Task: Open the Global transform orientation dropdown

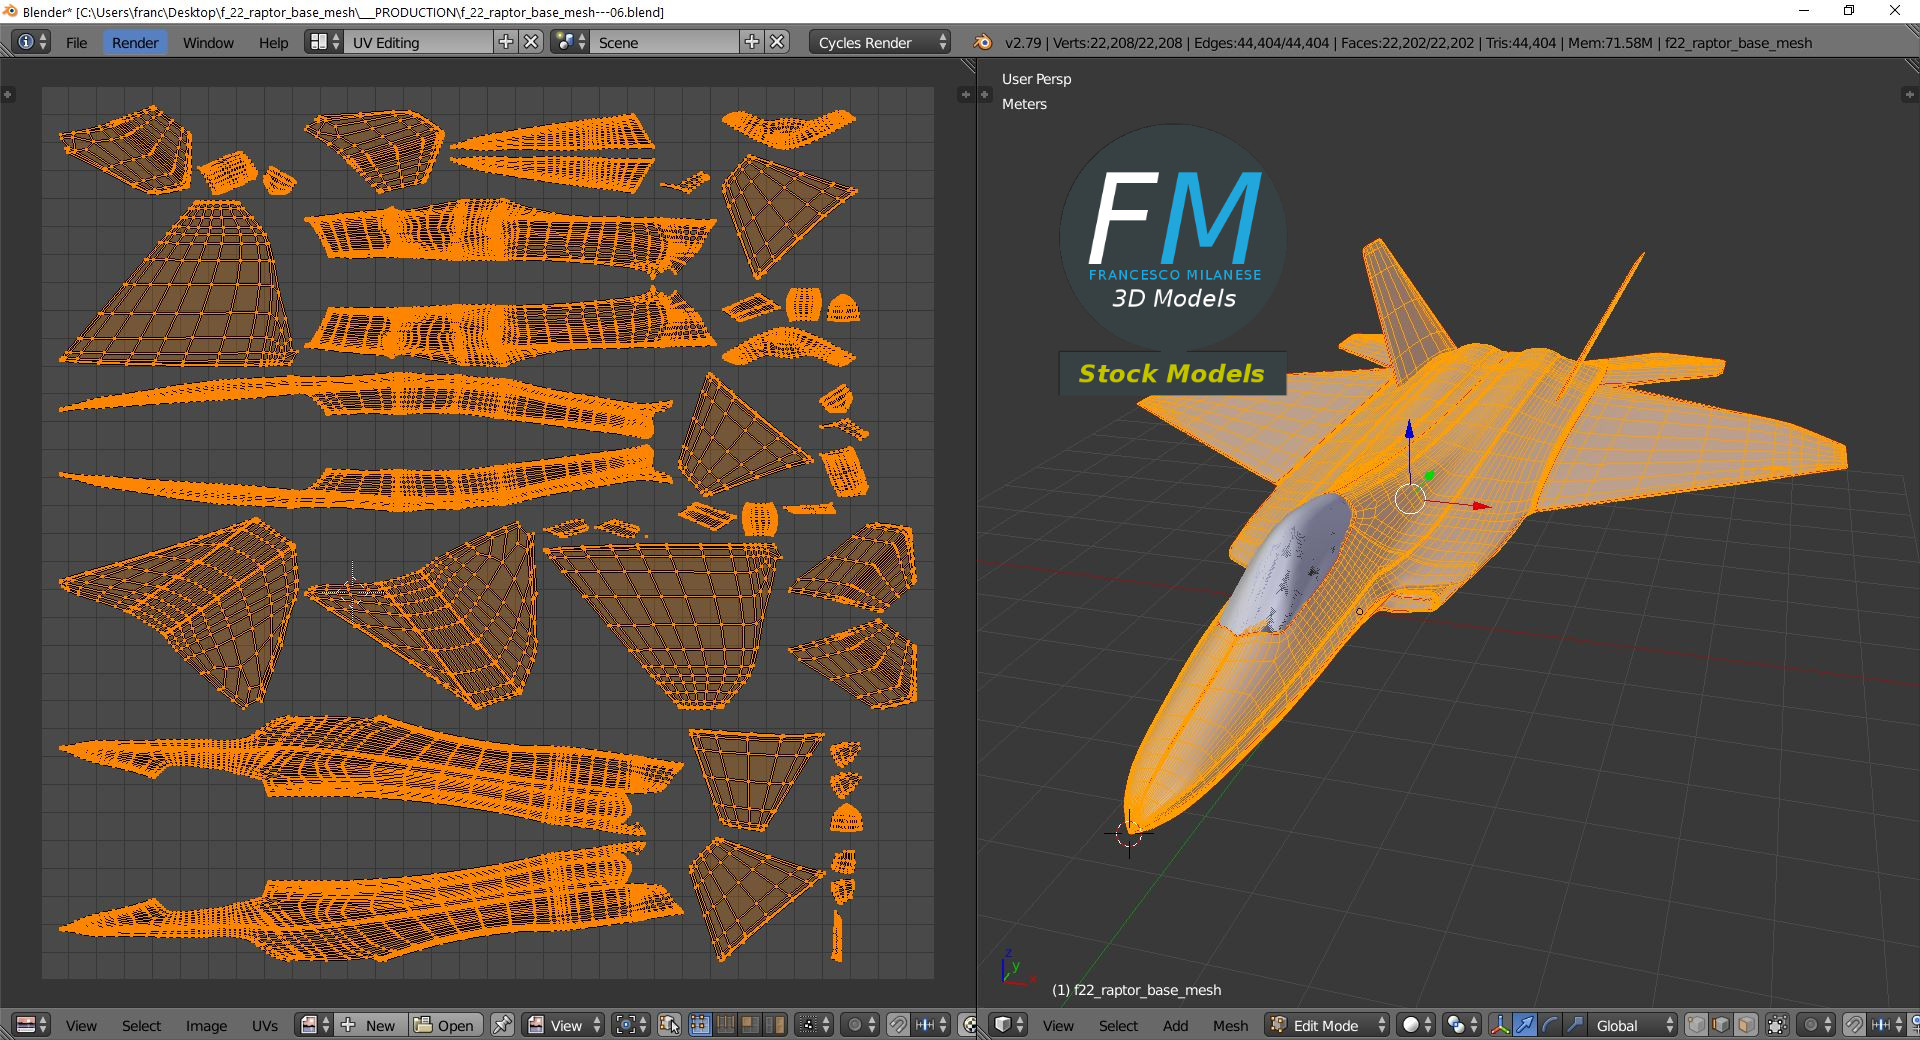Action: pos(1633,1025)
